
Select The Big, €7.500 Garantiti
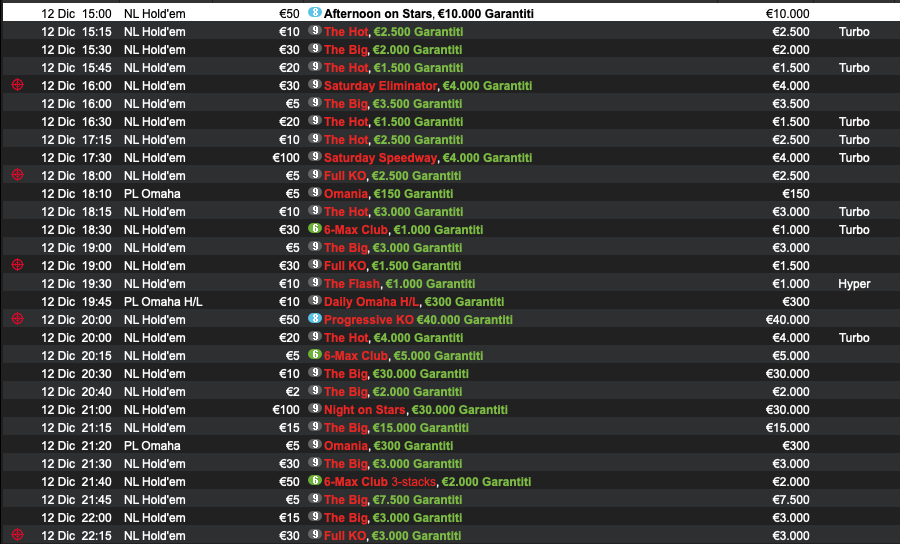coord(393,500)
